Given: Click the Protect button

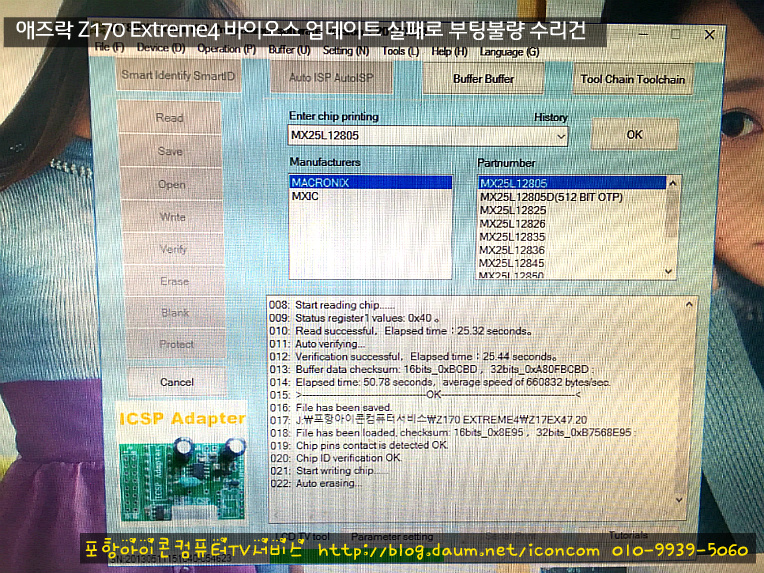Looking at the screenshot, I should [x=176, y=344].
